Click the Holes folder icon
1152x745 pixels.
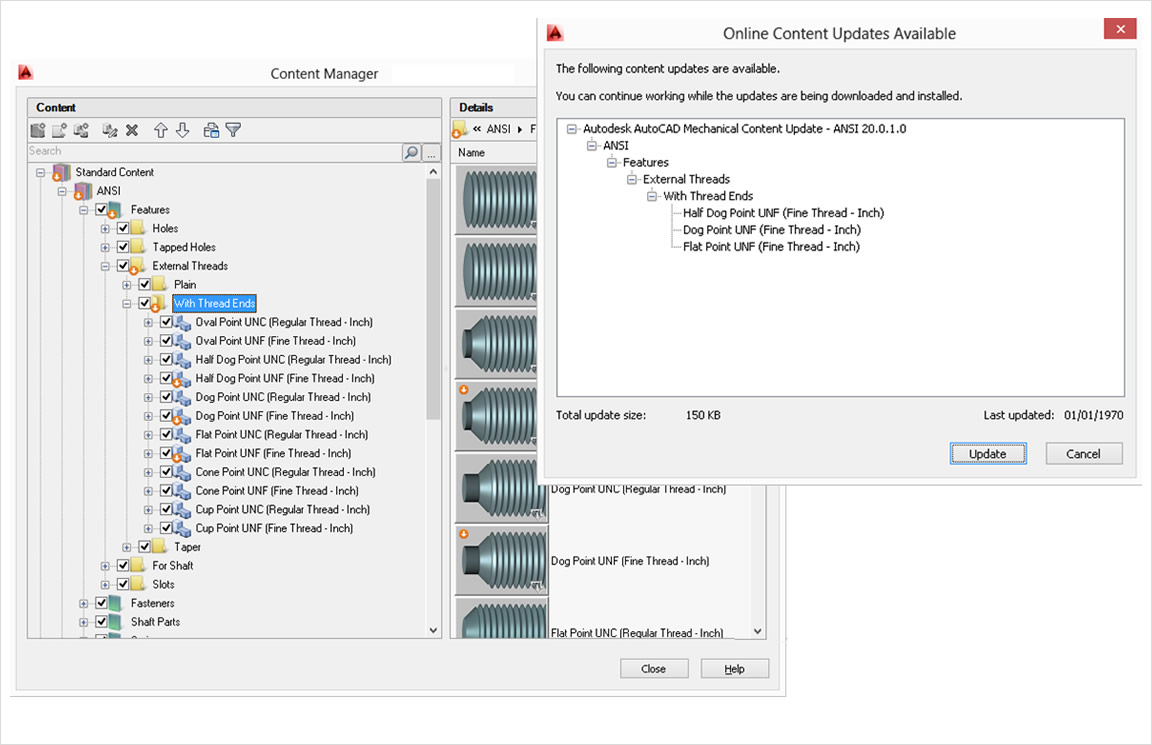(137, 228)
